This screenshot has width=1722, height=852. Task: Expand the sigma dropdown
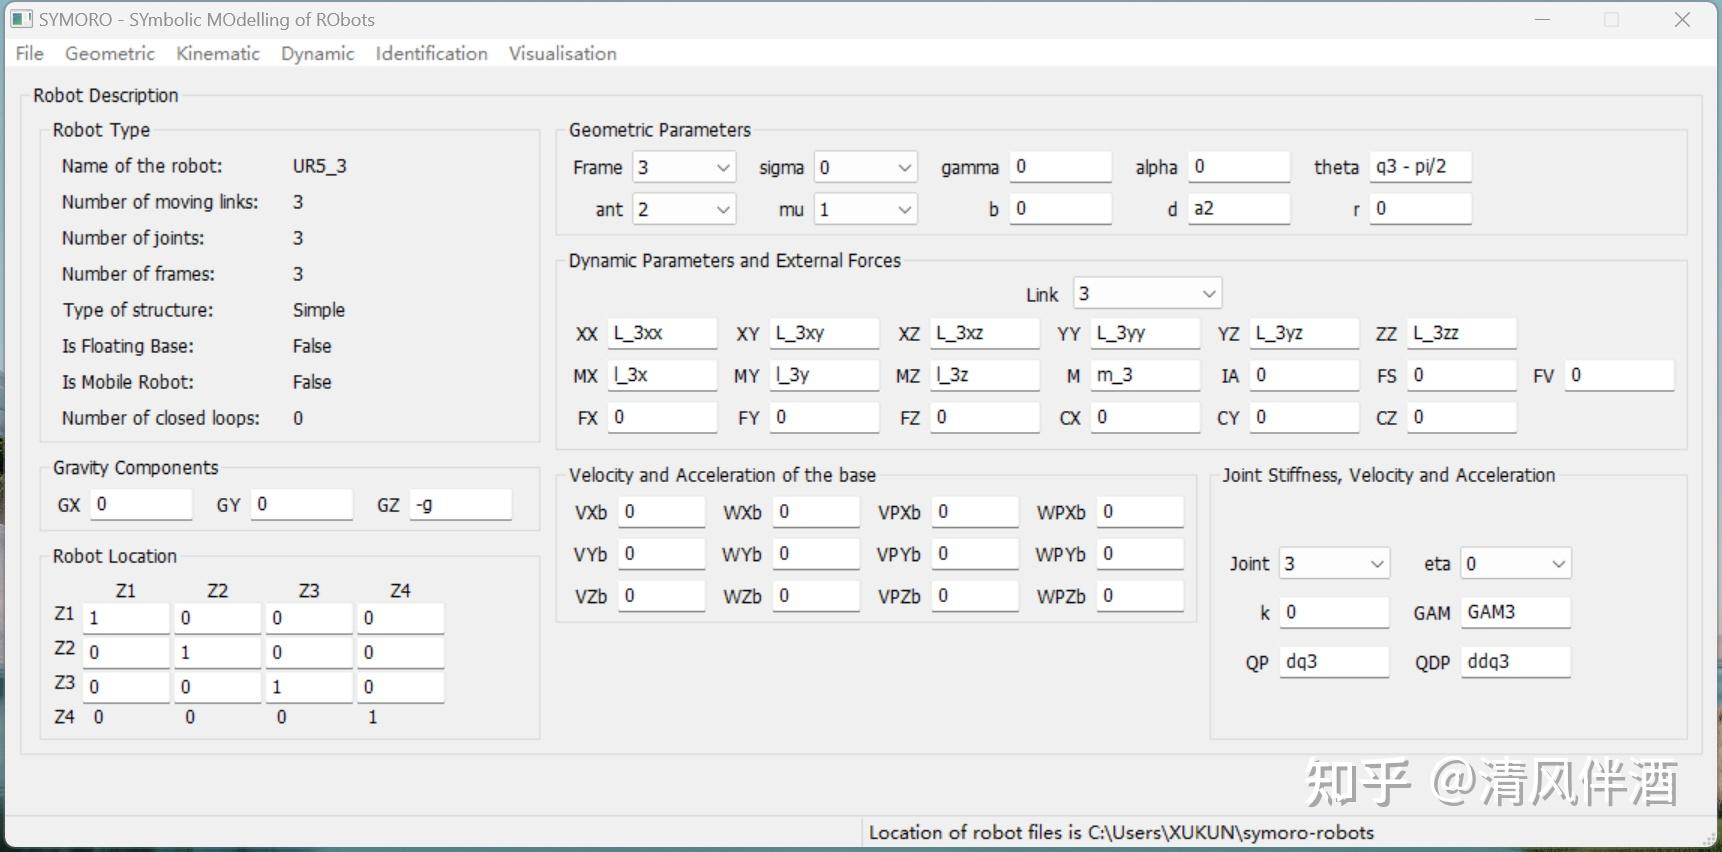click(x=865, y=168)
